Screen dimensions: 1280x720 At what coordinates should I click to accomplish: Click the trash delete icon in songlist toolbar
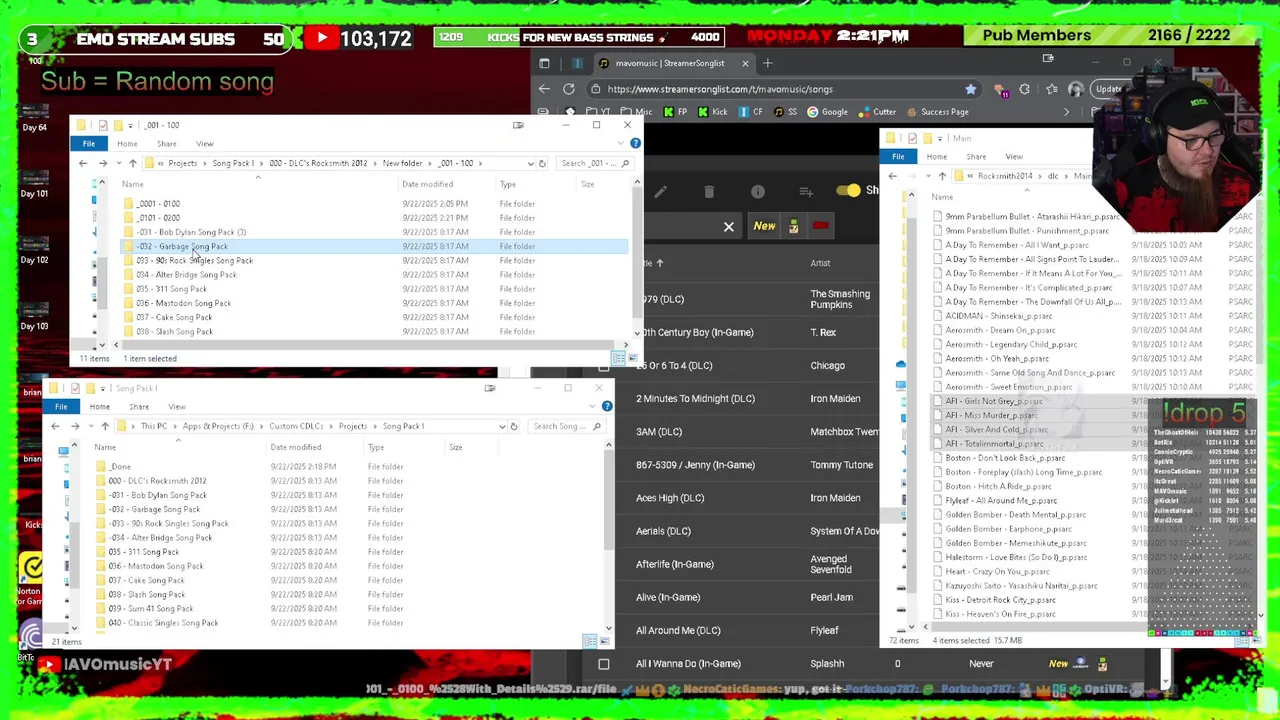click(x=709, y=191)
